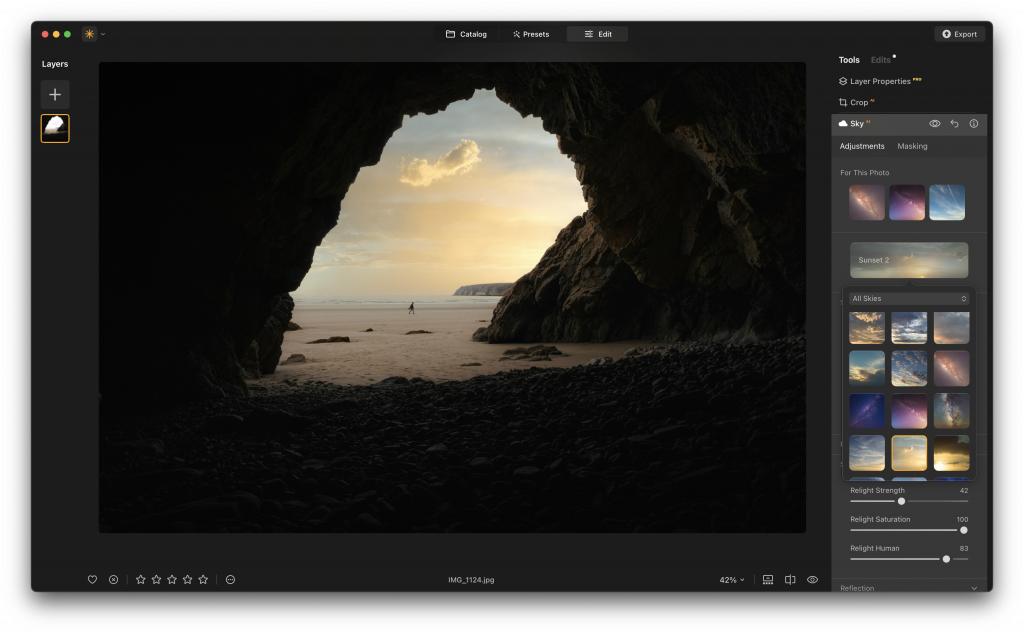Switch to the Edits panel tab
The image size is (1024, 633).
tap(880, 60)
